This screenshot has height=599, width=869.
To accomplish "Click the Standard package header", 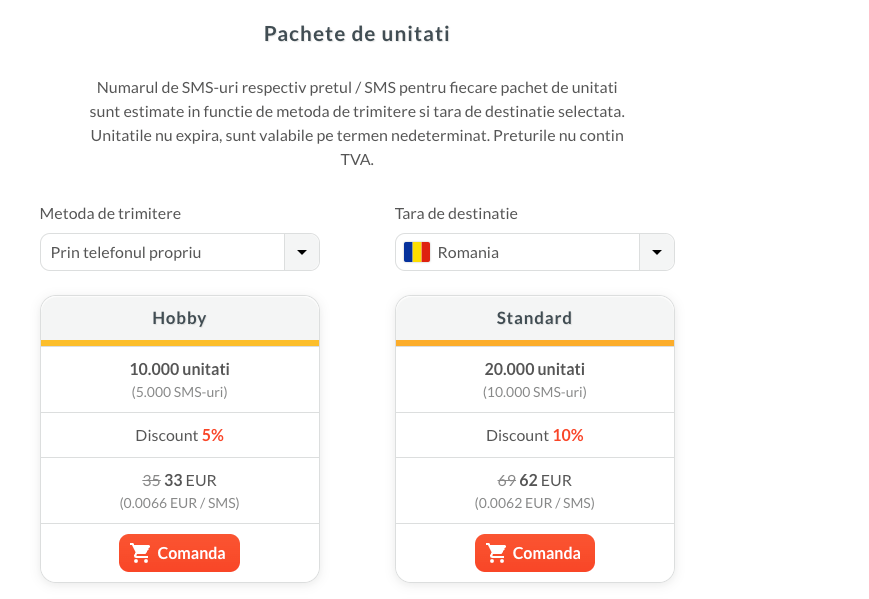I will point(535,318).
